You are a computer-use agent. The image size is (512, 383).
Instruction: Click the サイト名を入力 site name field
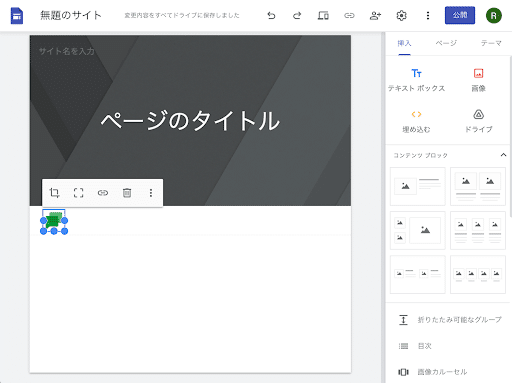[67, 51]
